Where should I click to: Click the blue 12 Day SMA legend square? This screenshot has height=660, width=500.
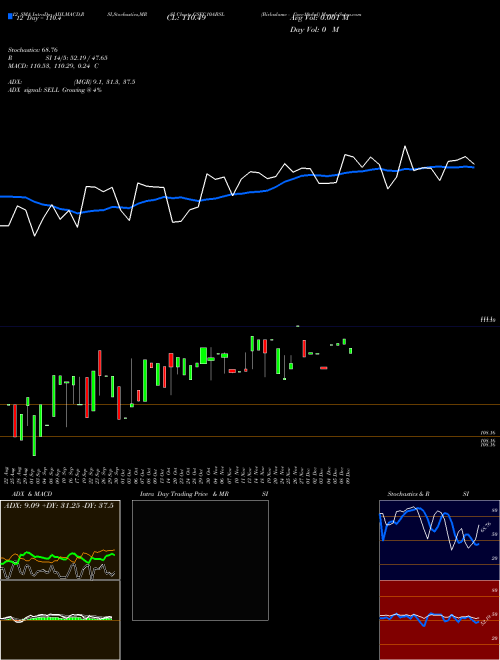point(11,17)
